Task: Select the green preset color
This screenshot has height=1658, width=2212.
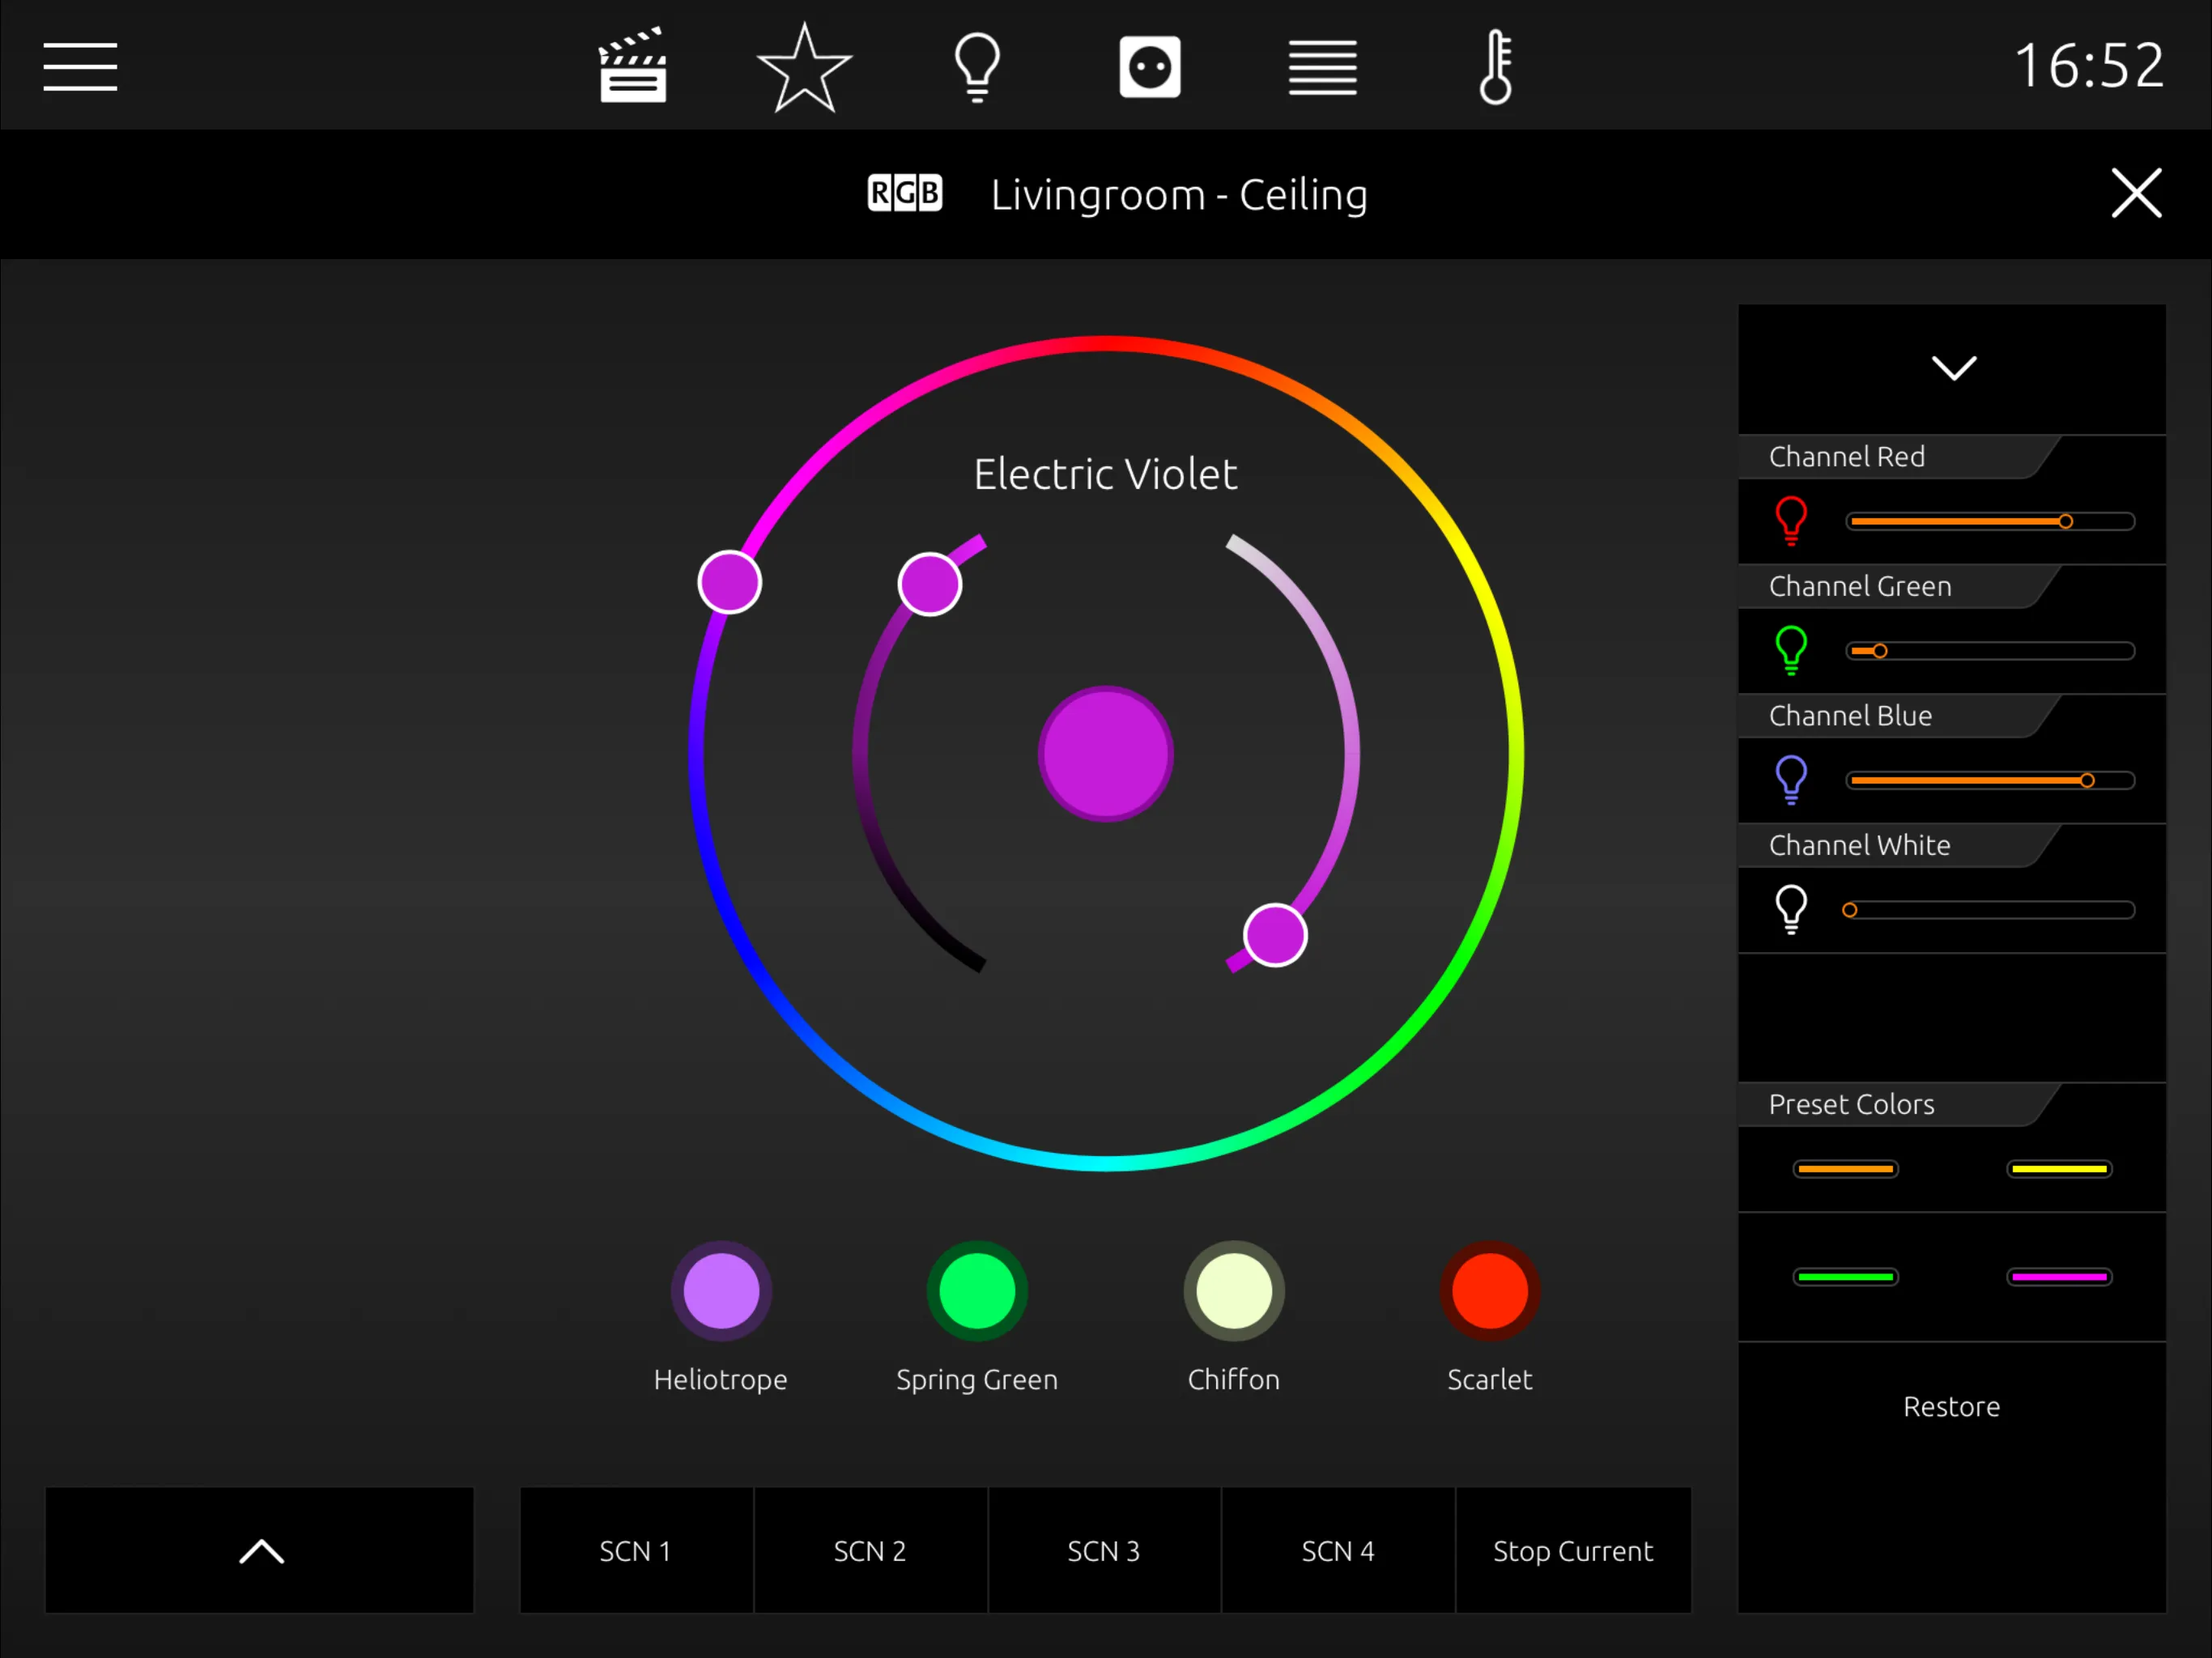Action: click(x=1845, y=1277)
